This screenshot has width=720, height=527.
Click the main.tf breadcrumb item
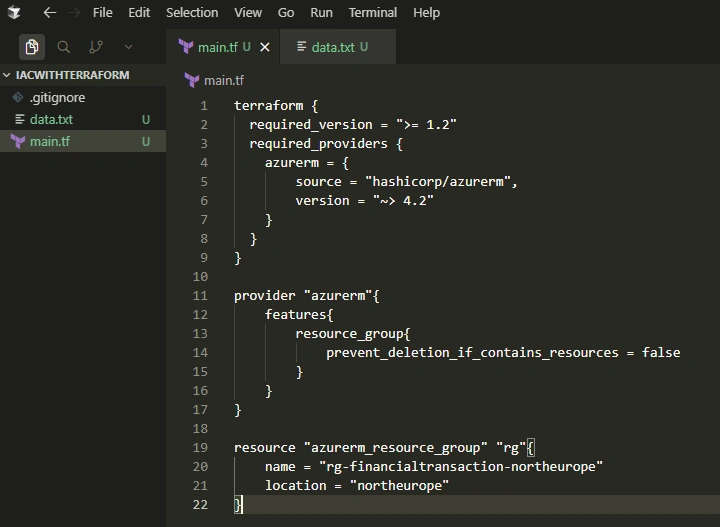214,81
